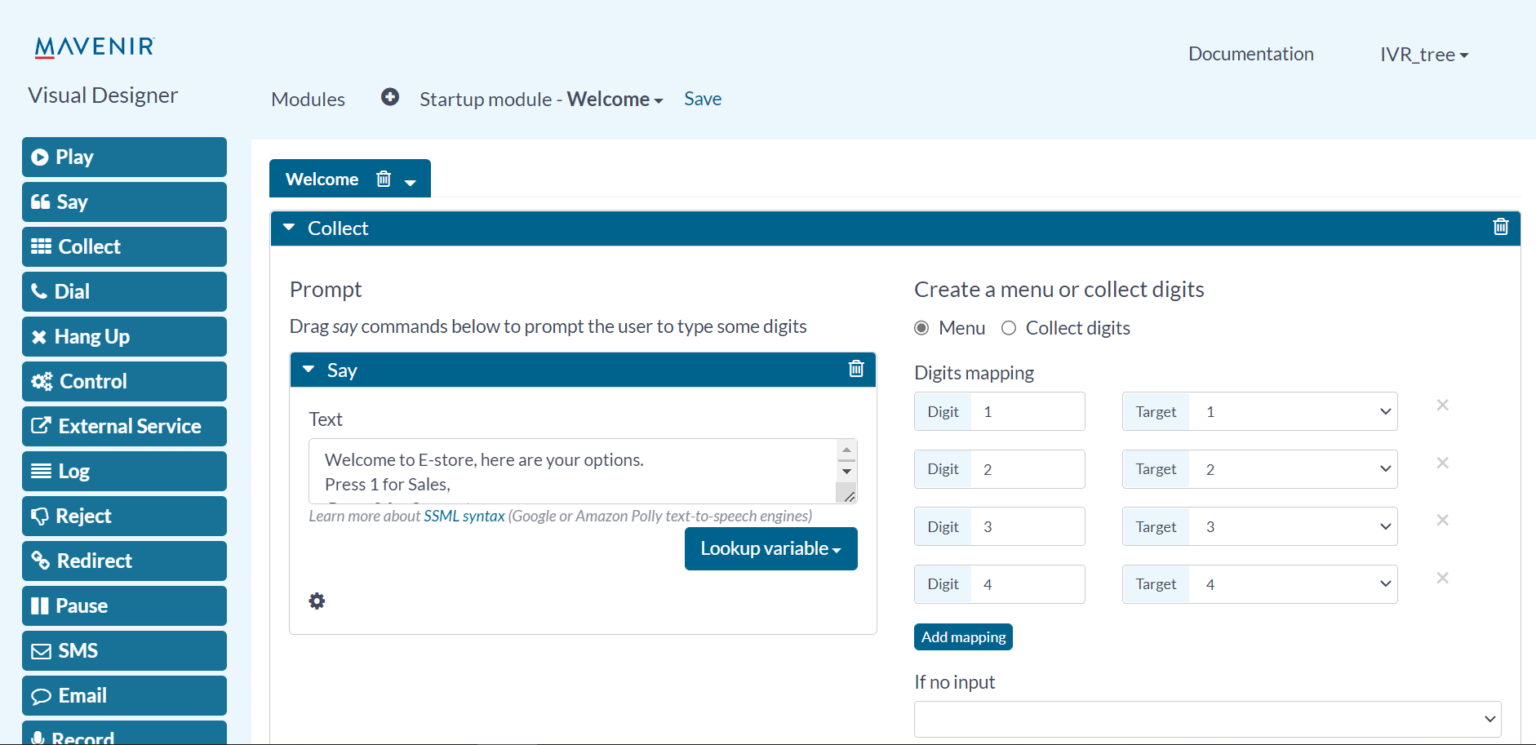Screen dimensions: 1536x745
Task: Open the If no input dropdown
Action: [x=1207, y=719]
